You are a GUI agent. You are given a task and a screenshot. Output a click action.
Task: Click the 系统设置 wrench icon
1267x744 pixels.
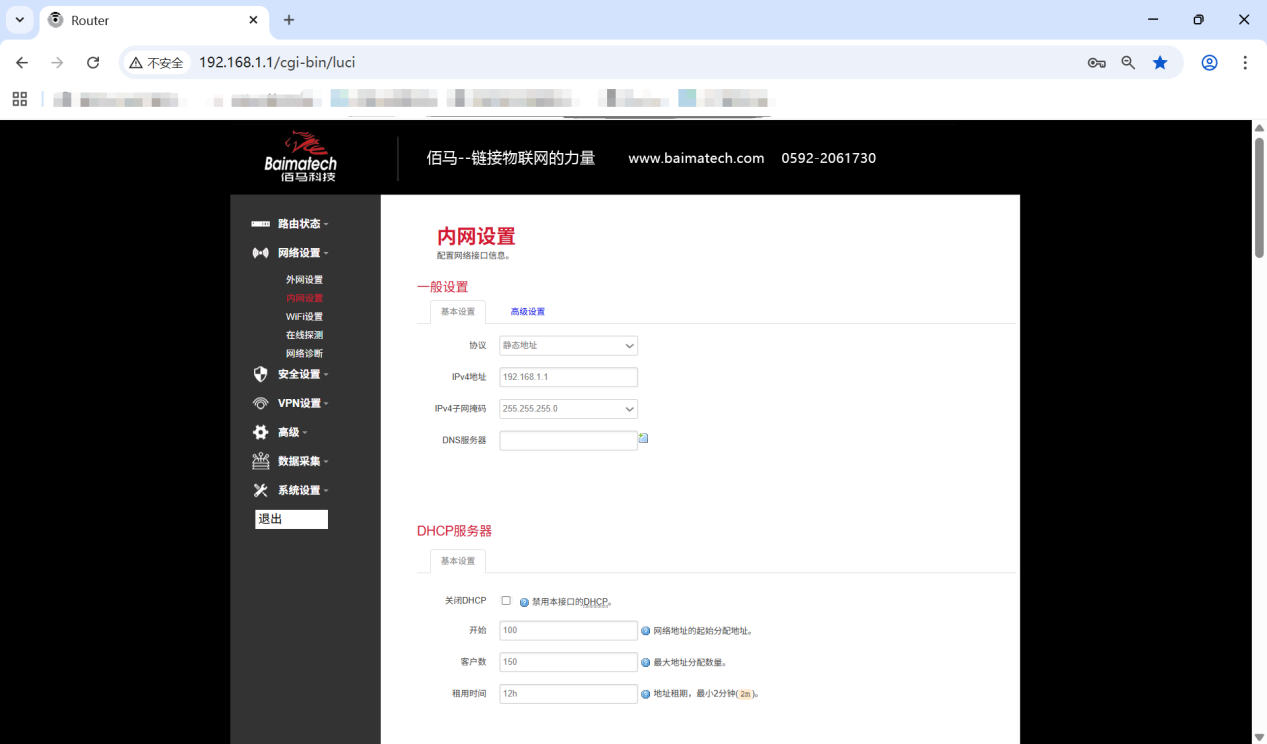pos(260,489)
